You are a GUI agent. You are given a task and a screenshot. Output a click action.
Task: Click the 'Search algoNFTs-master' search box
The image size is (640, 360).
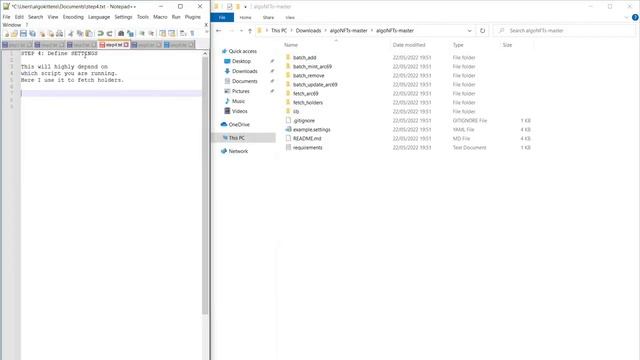565,31
